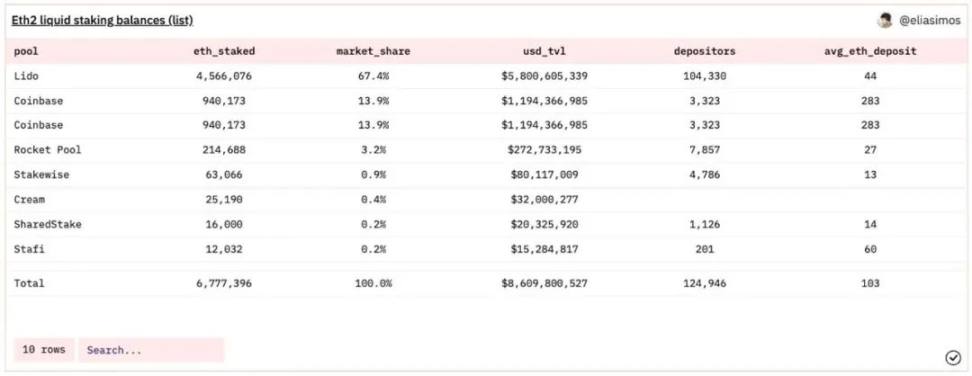This screenshot has height=376, width=972.
Task: Click Lido's $5,800,605,339 usd_tvl value
Action: (544, 76)
